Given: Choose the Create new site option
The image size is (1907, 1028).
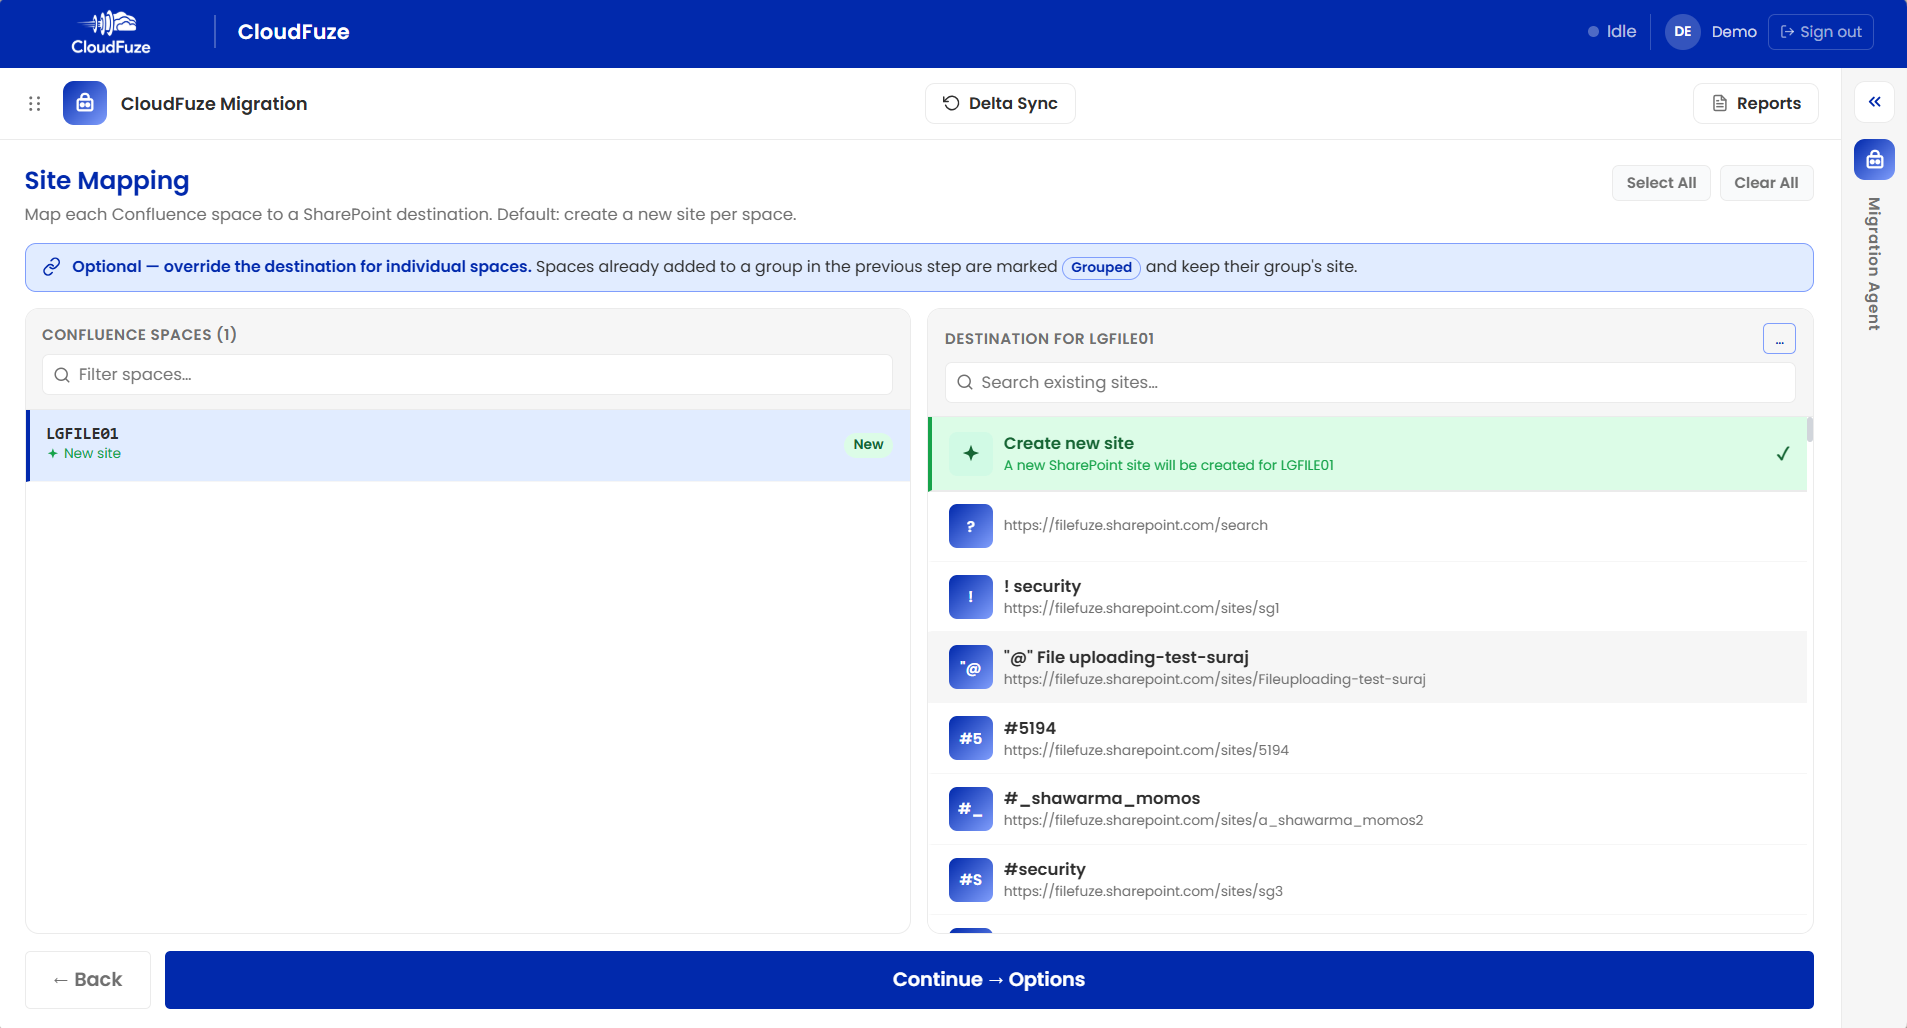Looking at the screenshot, I should tap(1367, 454).
